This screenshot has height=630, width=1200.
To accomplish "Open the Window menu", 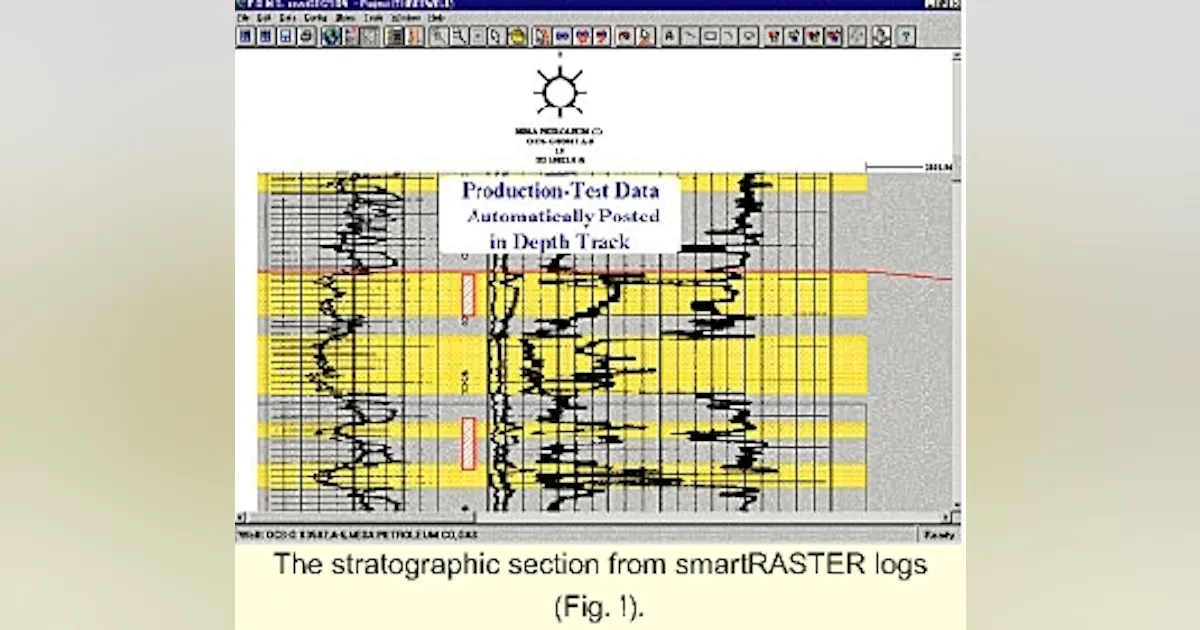I will 405,18.
